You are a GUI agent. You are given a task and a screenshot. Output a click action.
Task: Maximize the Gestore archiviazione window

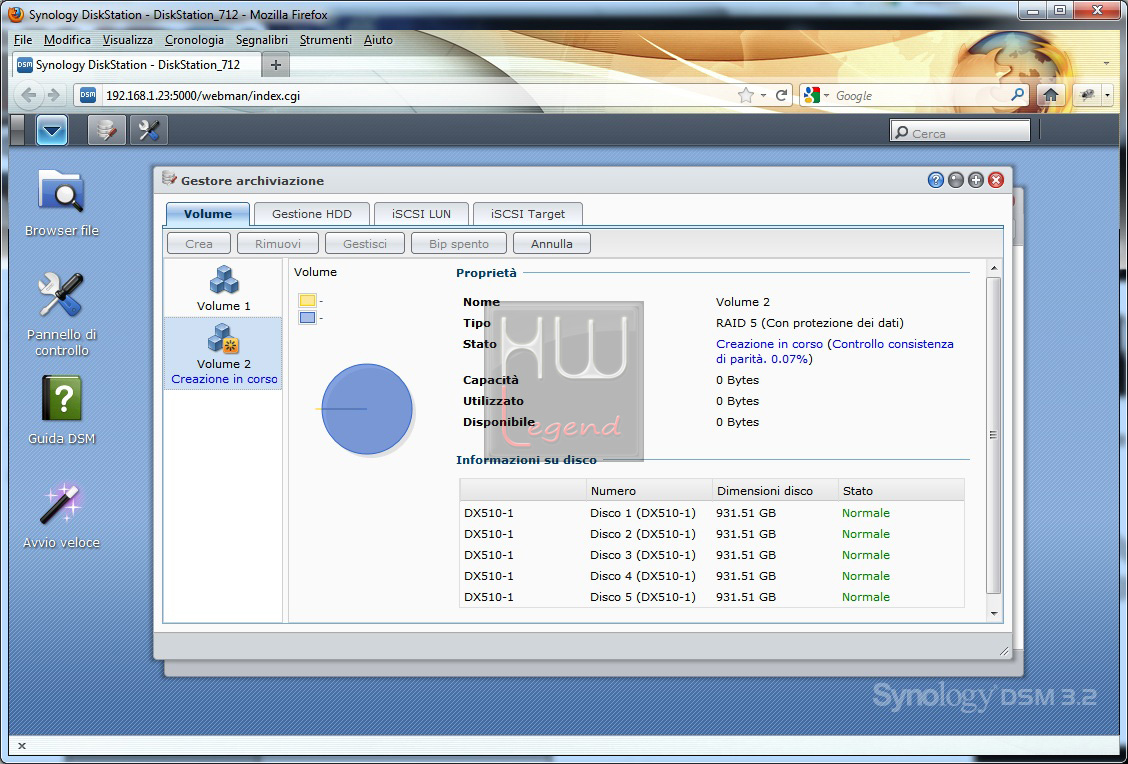[x=975, y=180]
